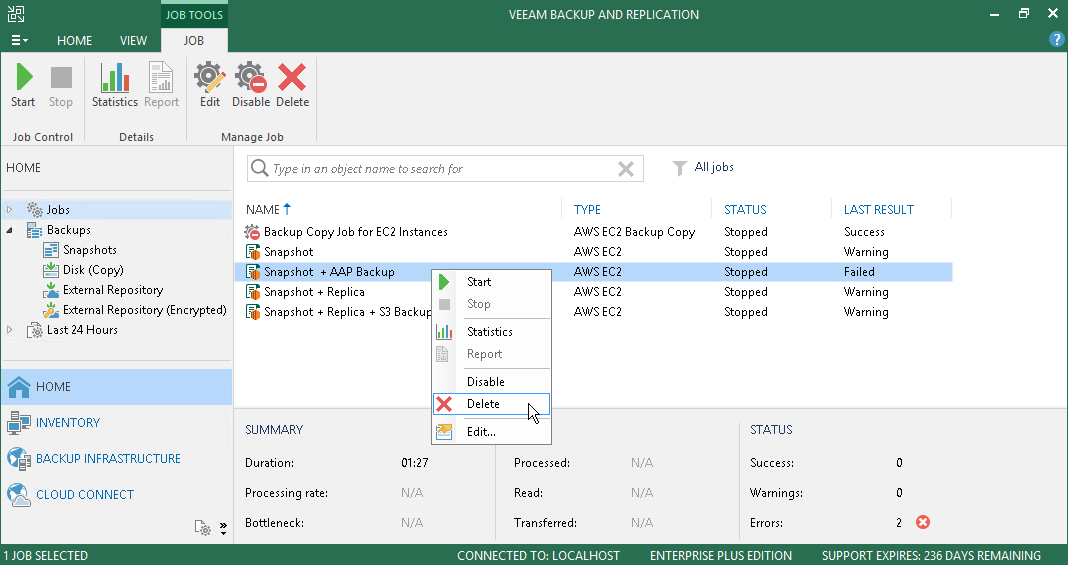Image resolution: width=1068 pixels, height=565 pixels.
Task: Select the JOB ribbon tab
Action: (x=193, y=41)
